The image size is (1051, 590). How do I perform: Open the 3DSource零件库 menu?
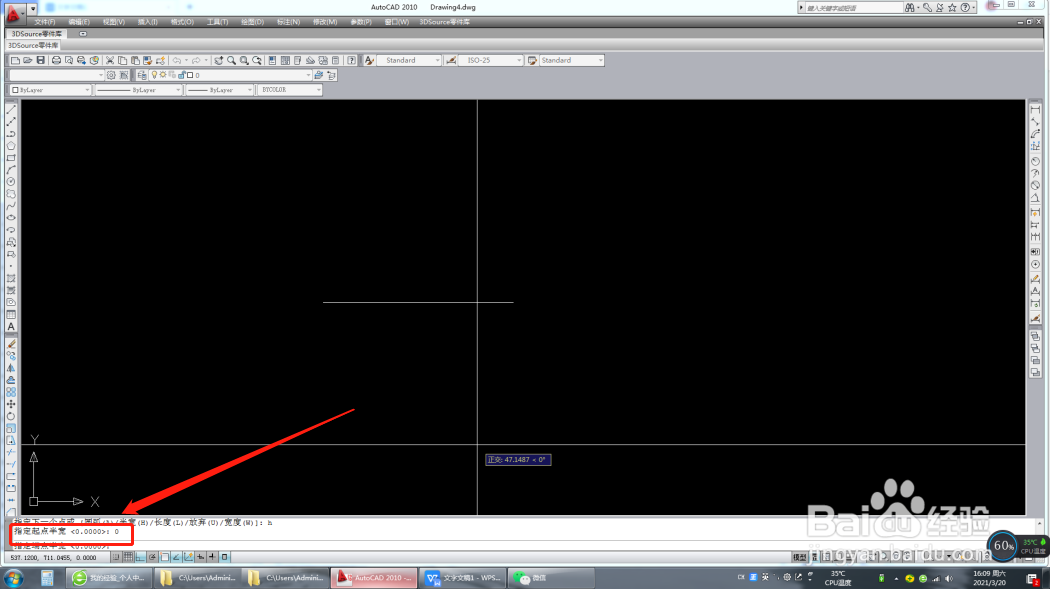coord(444,22)
